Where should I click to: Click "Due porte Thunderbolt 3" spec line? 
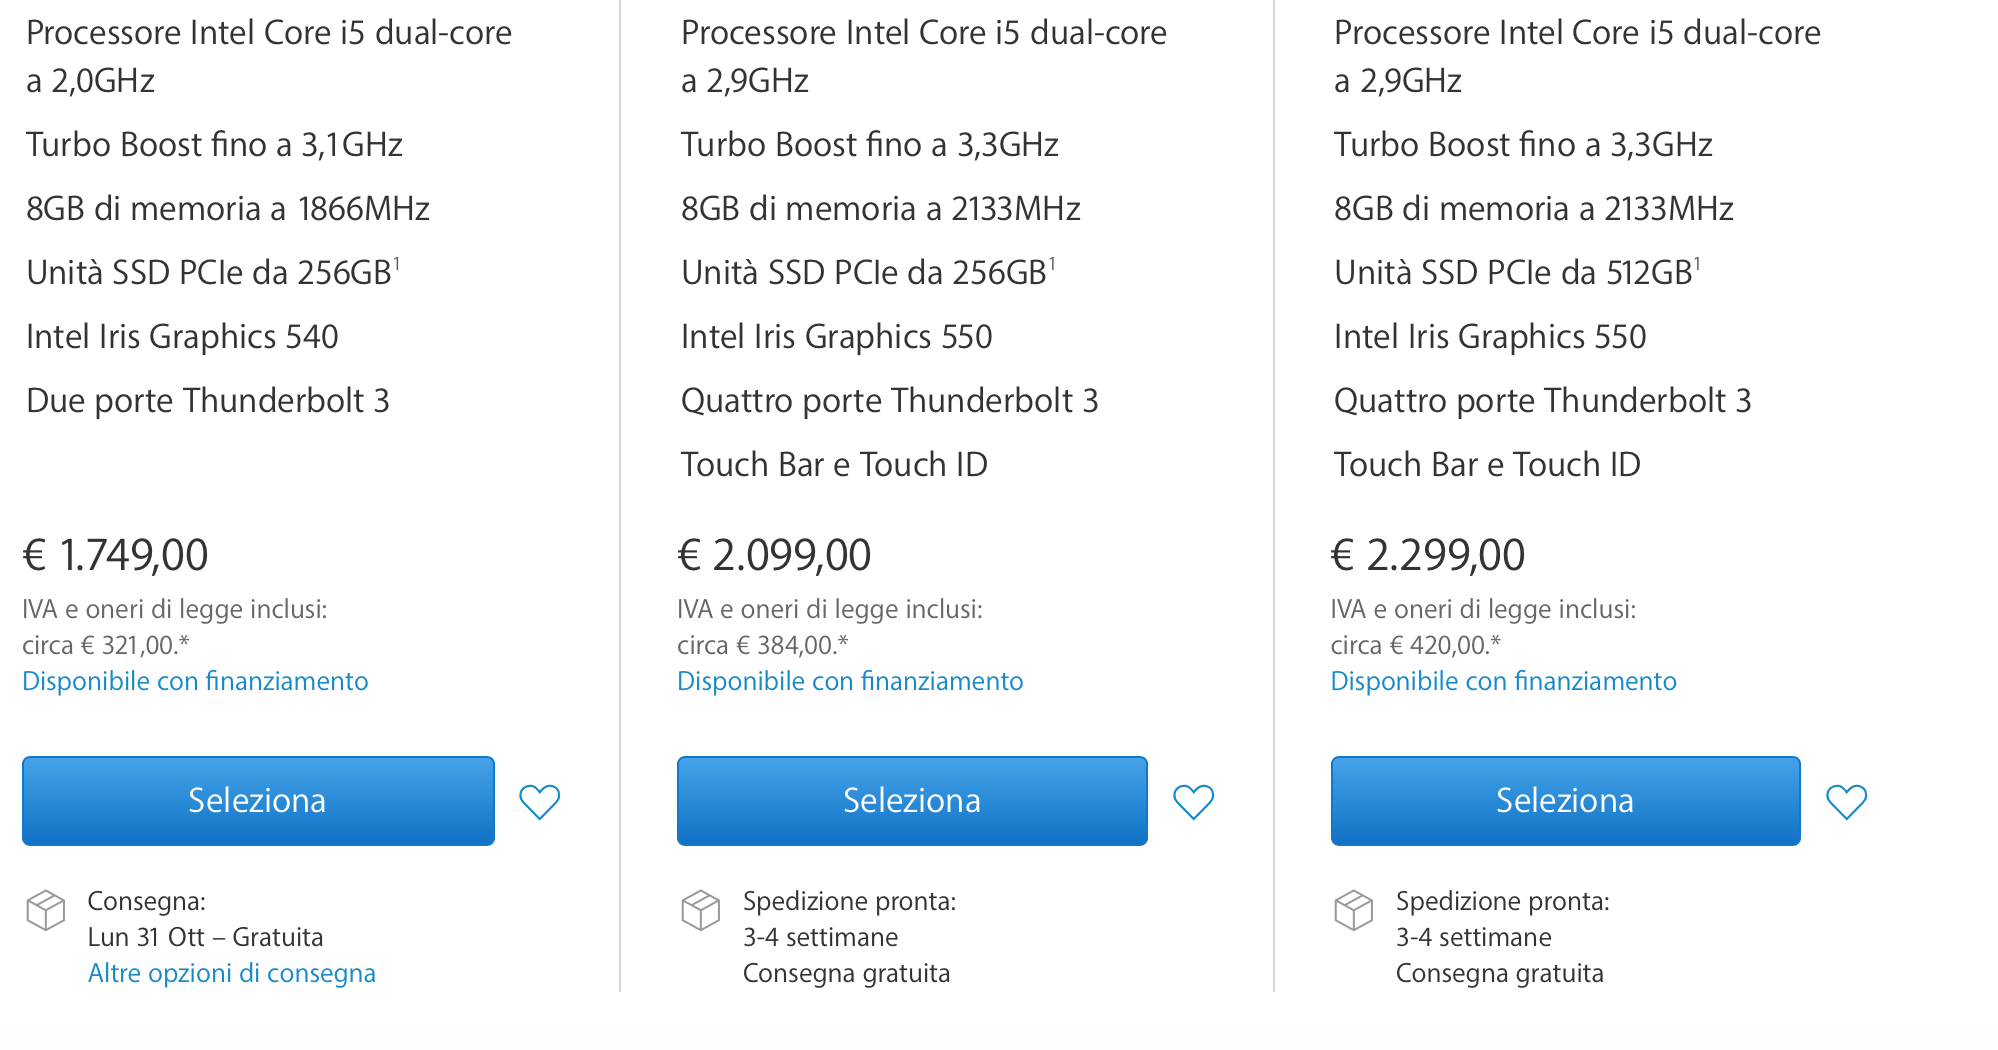(x=208, y=400)
